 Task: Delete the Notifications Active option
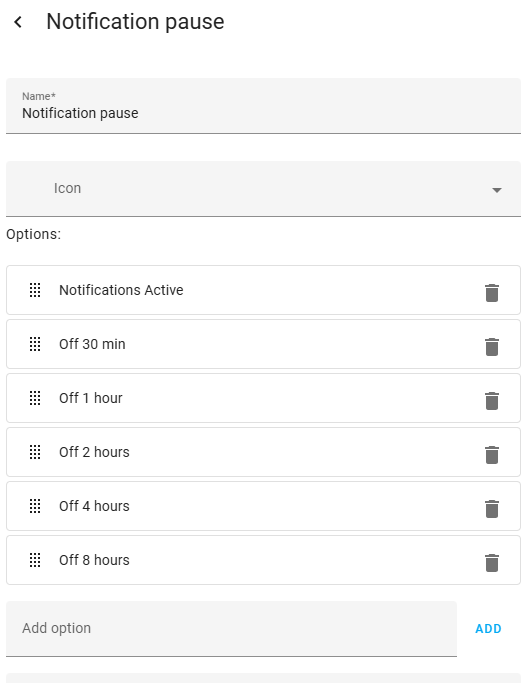(491, 292)
